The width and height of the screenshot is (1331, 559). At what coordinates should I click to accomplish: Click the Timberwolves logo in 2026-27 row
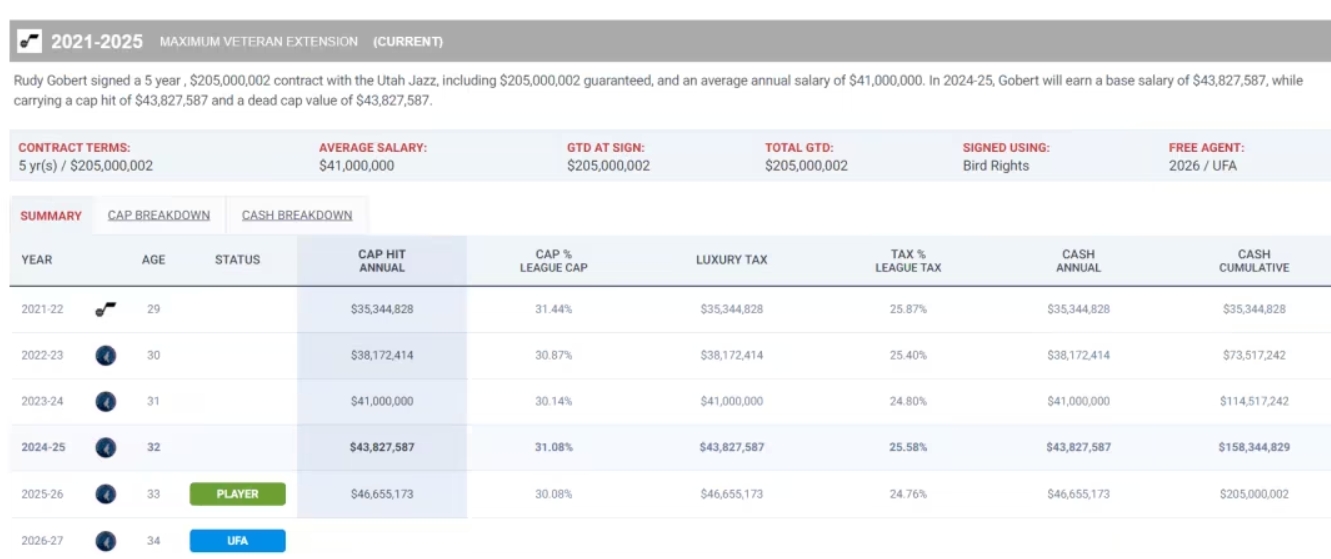click(105, 541)
